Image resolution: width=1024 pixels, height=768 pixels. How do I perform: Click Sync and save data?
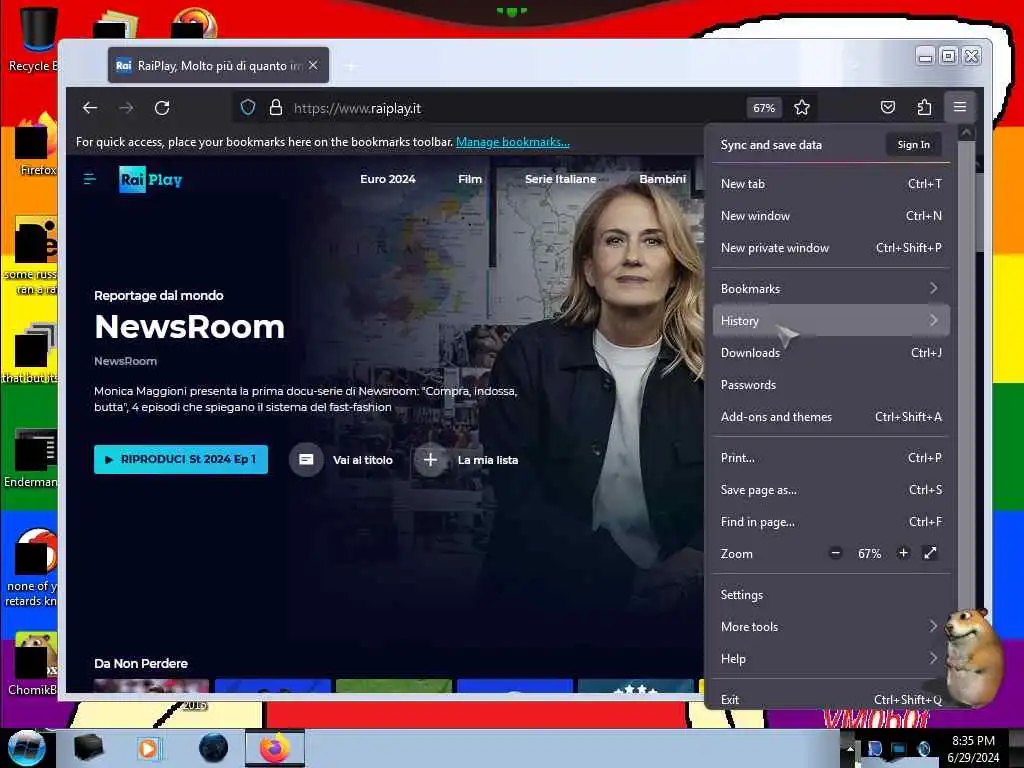click(x=771, y=145)
